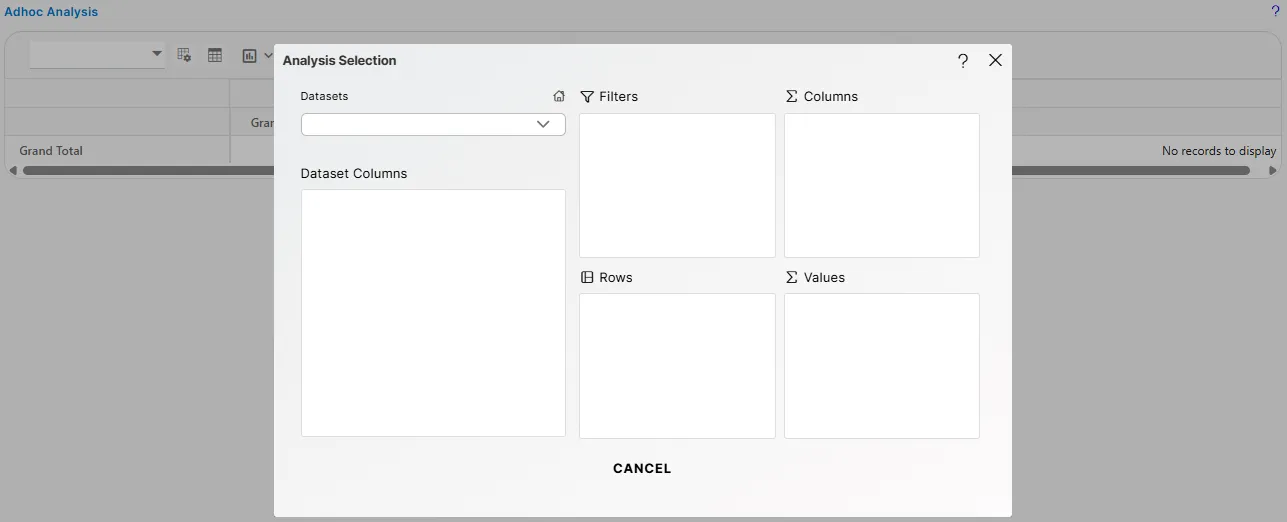1287x522 pixels.
Task: Click inside the Values drop area
Action: (881, 365)
